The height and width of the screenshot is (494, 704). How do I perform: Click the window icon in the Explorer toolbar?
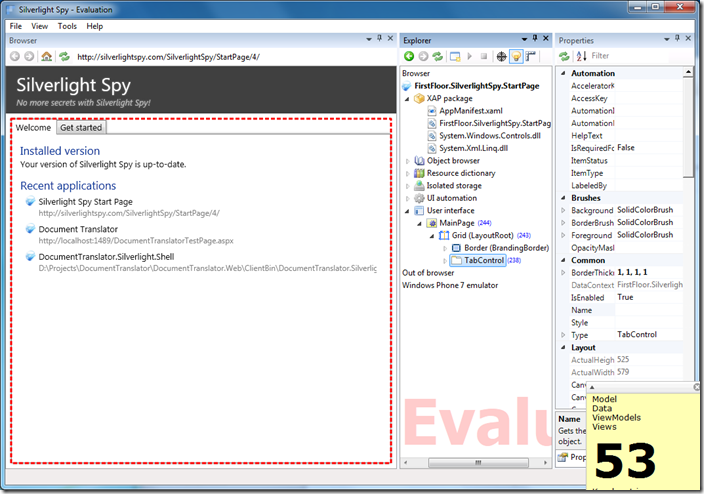[x=455, y=57]
